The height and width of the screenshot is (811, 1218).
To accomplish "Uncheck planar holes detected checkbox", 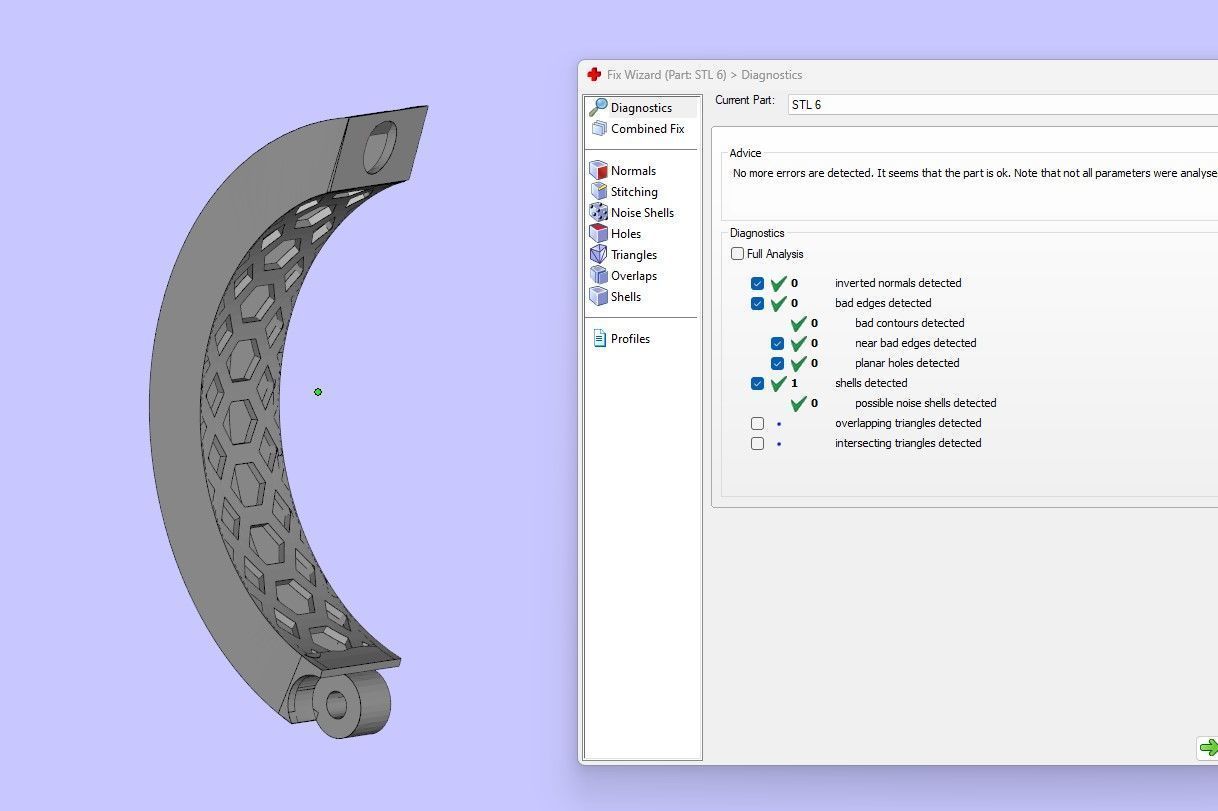I will coord(777,363).
